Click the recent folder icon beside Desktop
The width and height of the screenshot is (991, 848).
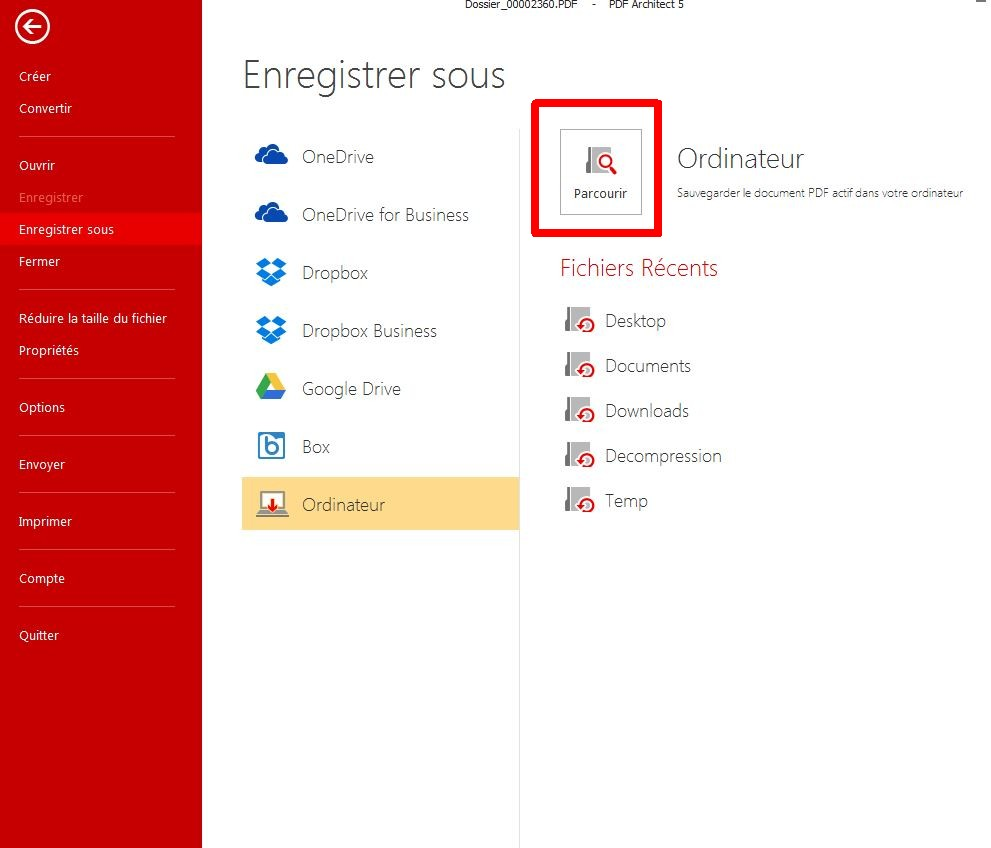(580, 320)
